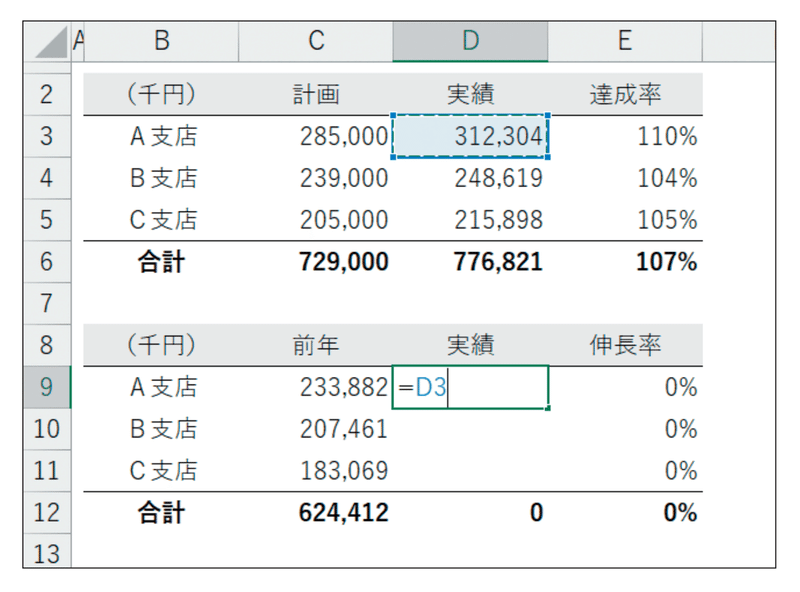The width and height of the screenshot is (800, 592).
Task: Select column E header
Action: (x=625, y=41)
